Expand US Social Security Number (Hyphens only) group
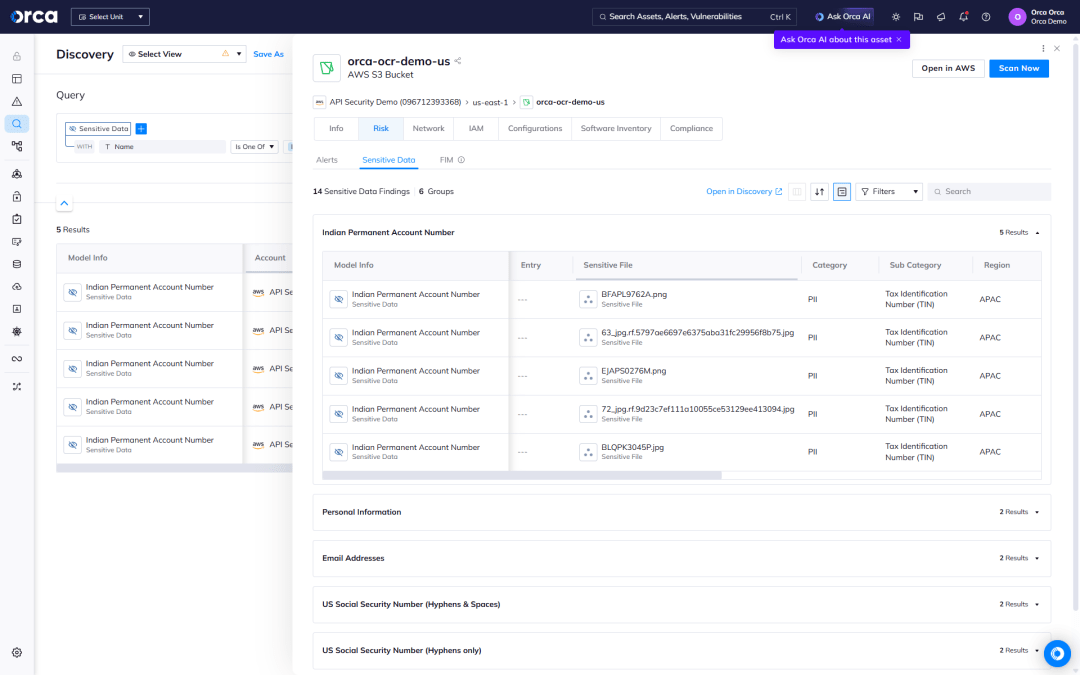This screenshot has width=1080, height=675. pos(1037,651)
